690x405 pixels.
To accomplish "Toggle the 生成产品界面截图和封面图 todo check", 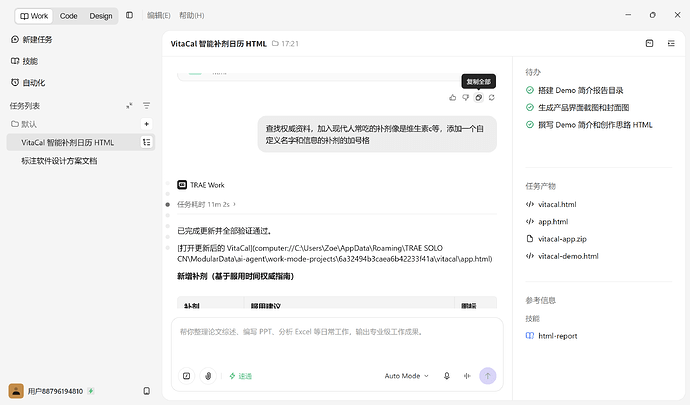I will pyautogui.click(x=530, y=107).
